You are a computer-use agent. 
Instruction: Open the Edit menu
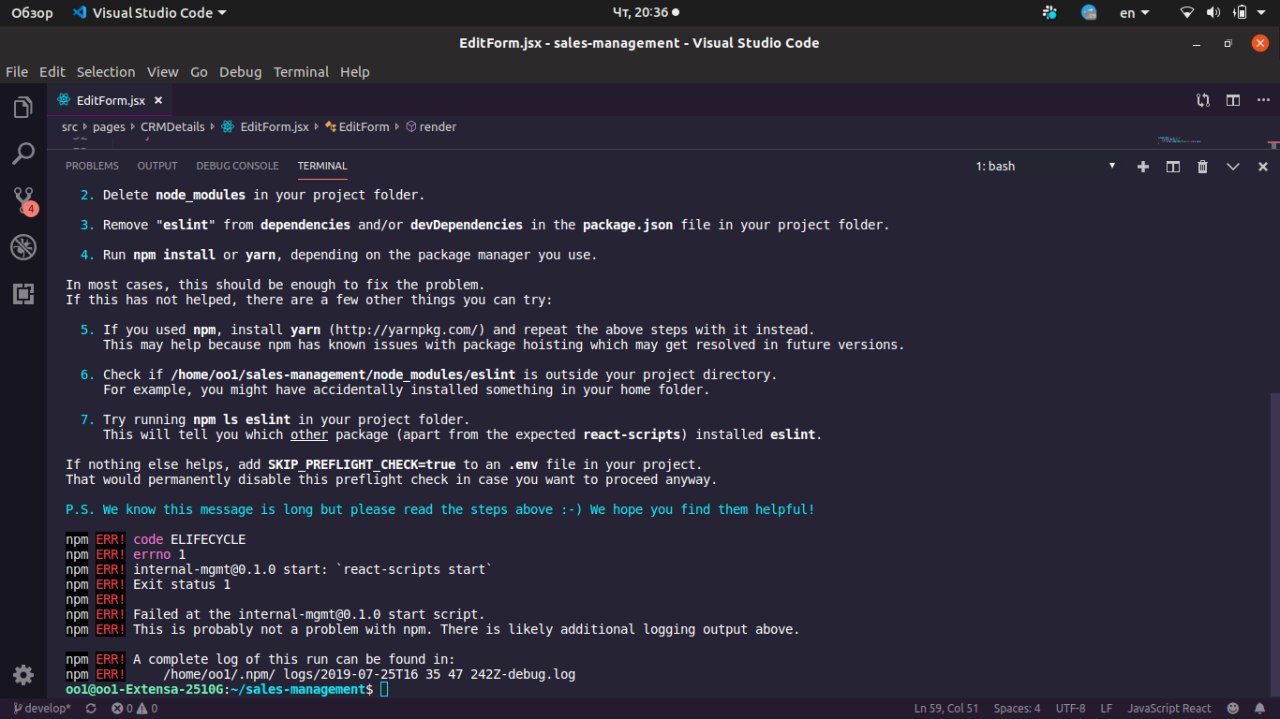click(x=52, y=72)
